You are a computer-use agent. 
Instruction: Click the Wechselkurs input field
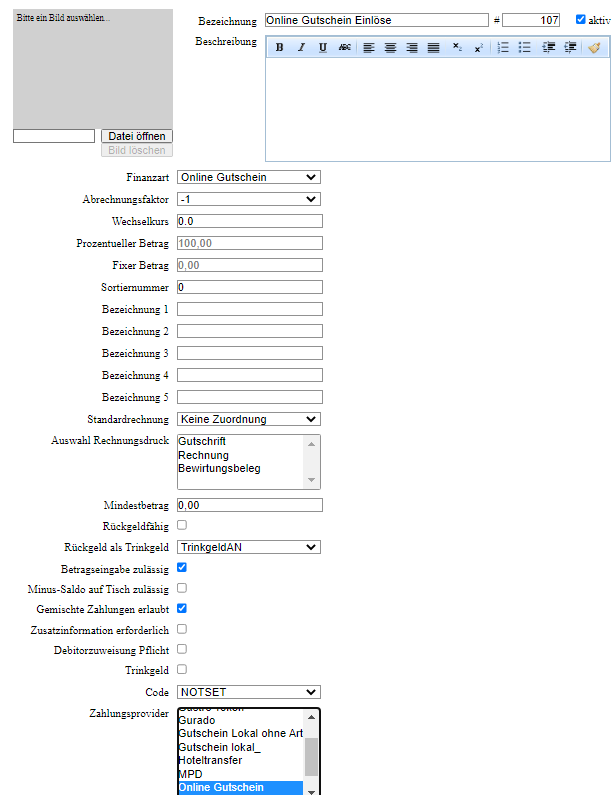coord(249,221)
